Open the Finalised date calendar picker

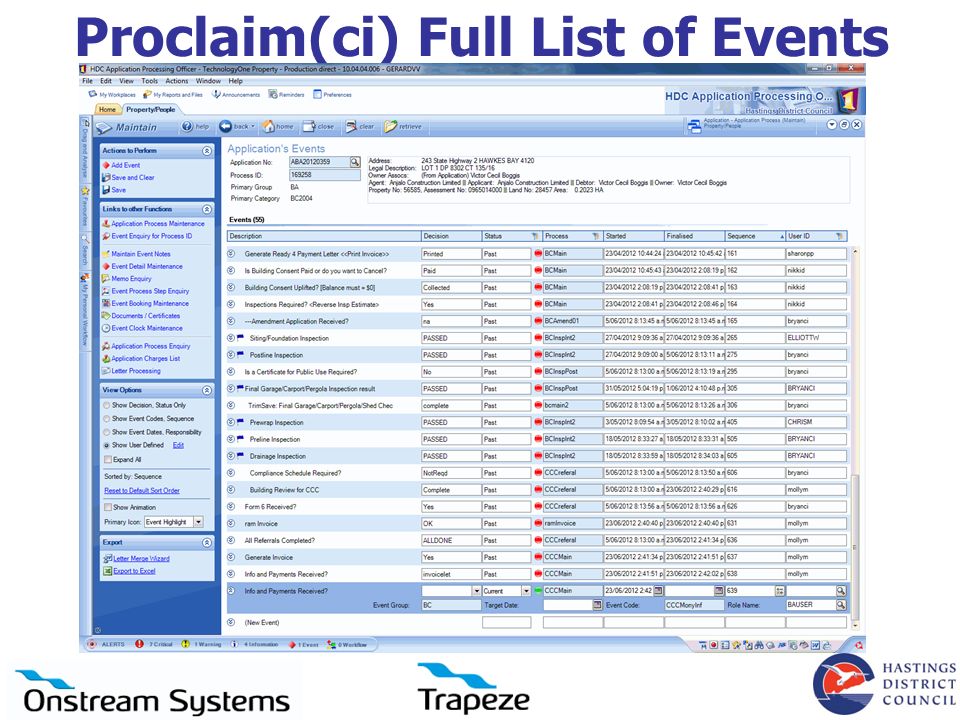pyautogui.click(x=719, y=591)
